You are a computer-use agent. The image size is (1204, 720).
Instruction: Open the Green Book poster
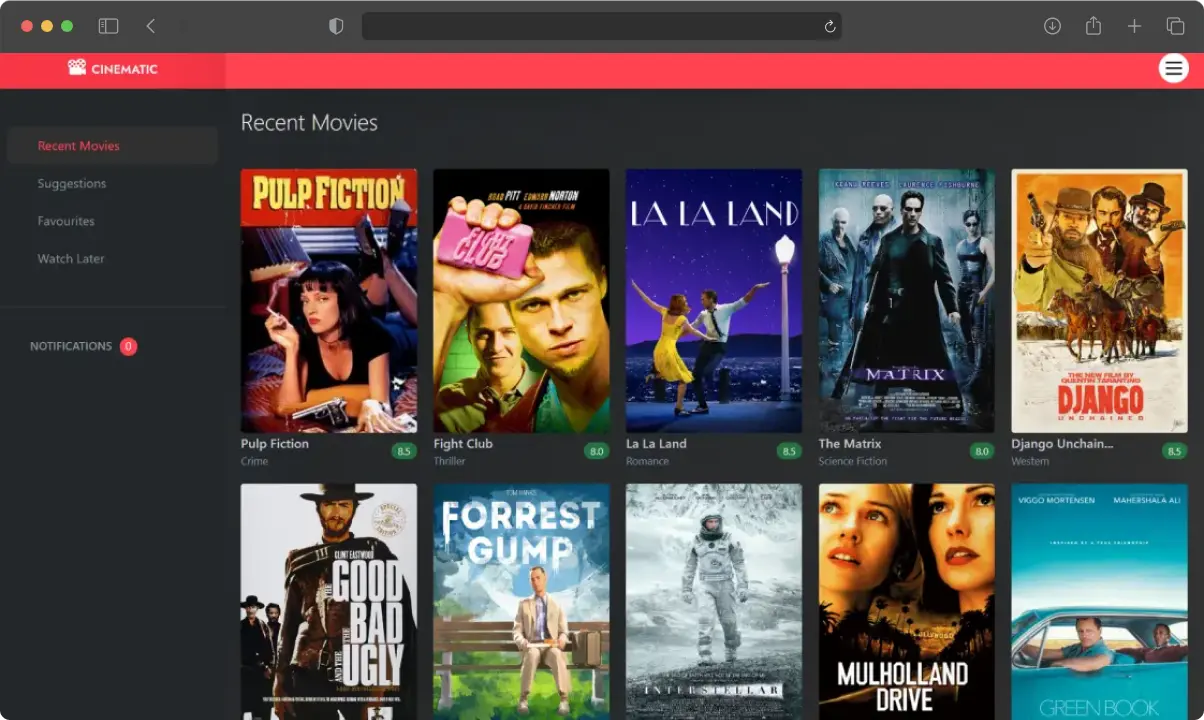tap(1100, 602)
